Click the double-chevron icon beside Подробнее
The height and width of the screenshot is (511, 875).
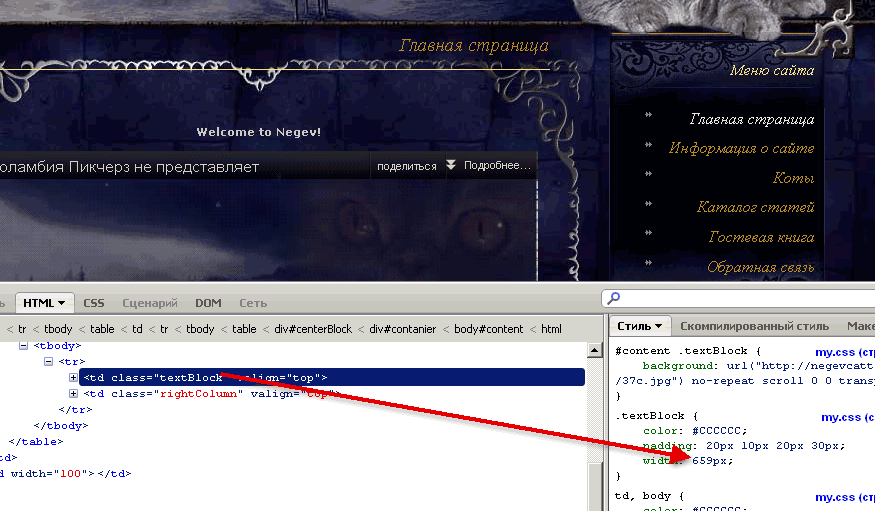coord(451,166)
